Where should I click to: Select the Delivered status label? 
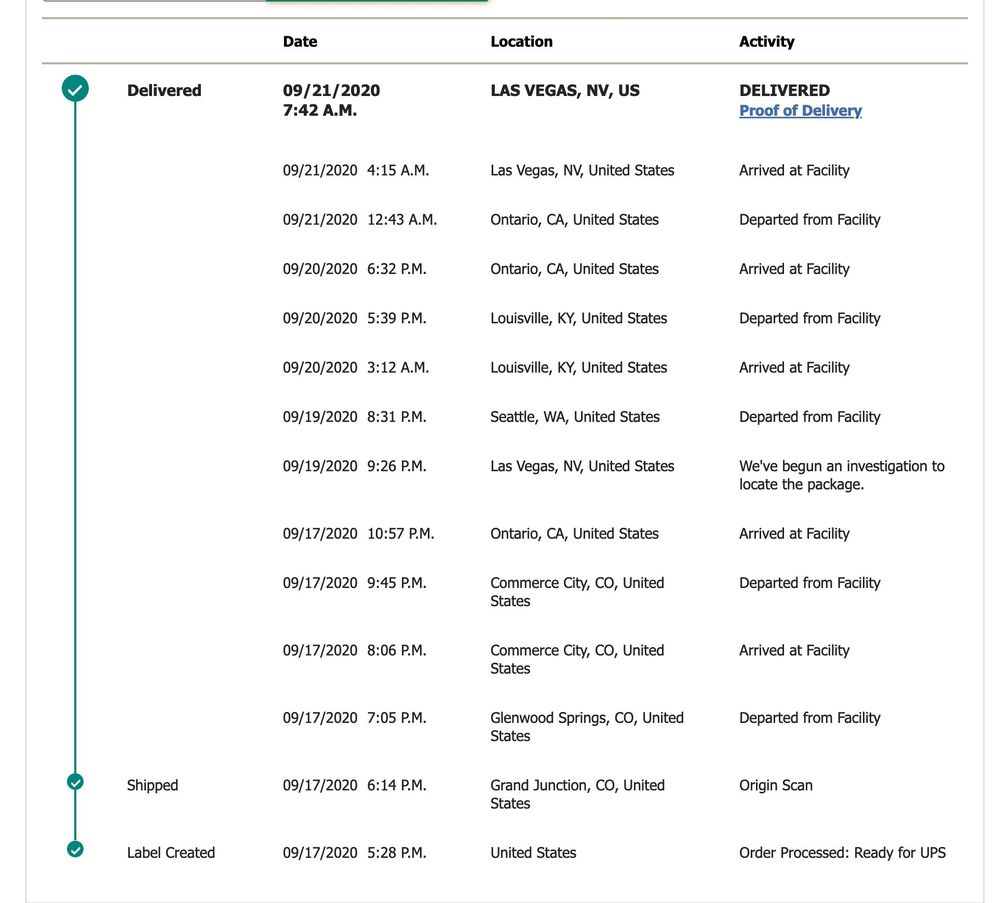tap(164, 91)
